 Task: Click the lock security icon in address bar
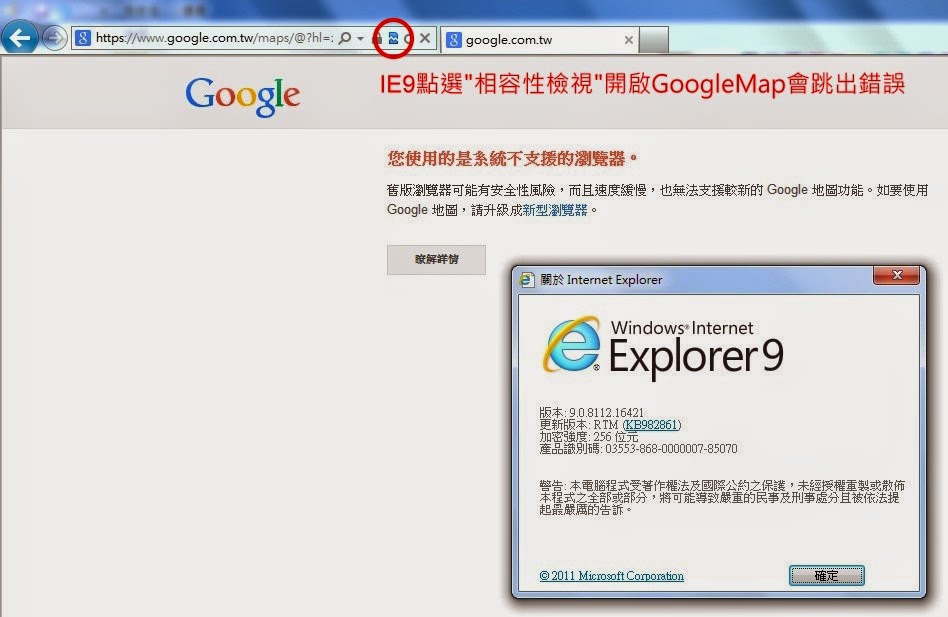[x=378, y=39]
